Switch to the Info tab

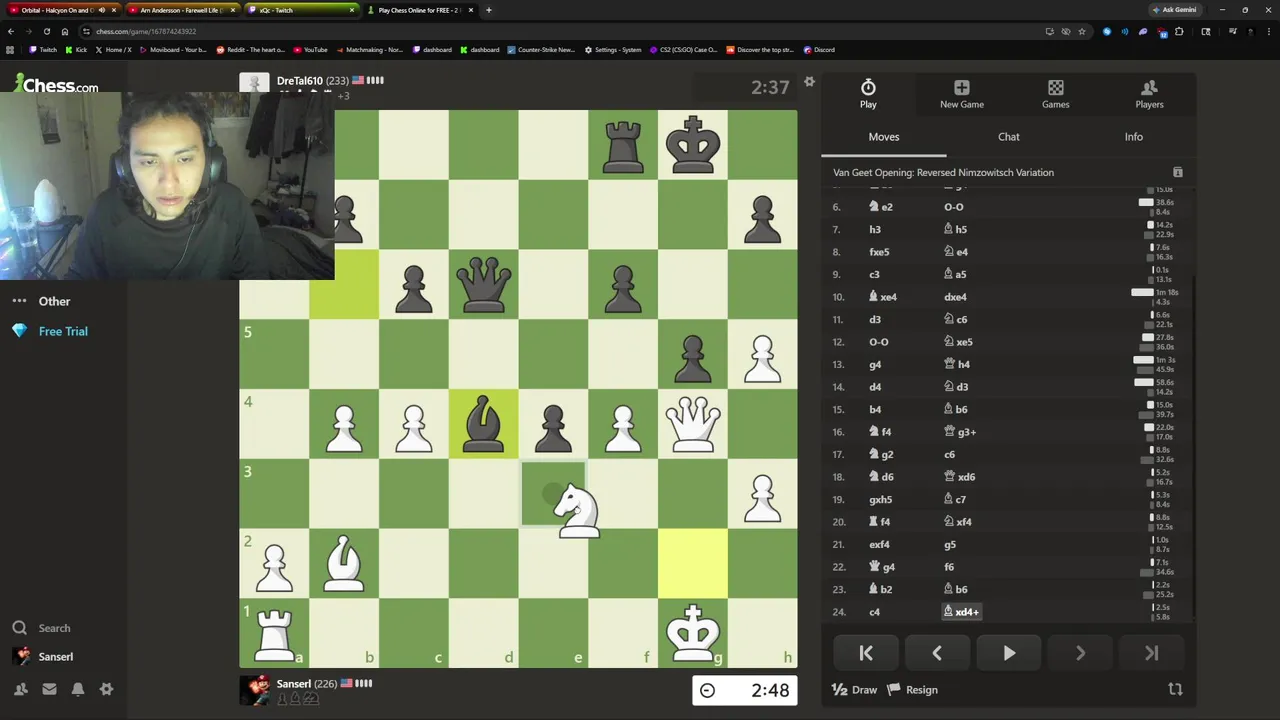click(1133, 137)
